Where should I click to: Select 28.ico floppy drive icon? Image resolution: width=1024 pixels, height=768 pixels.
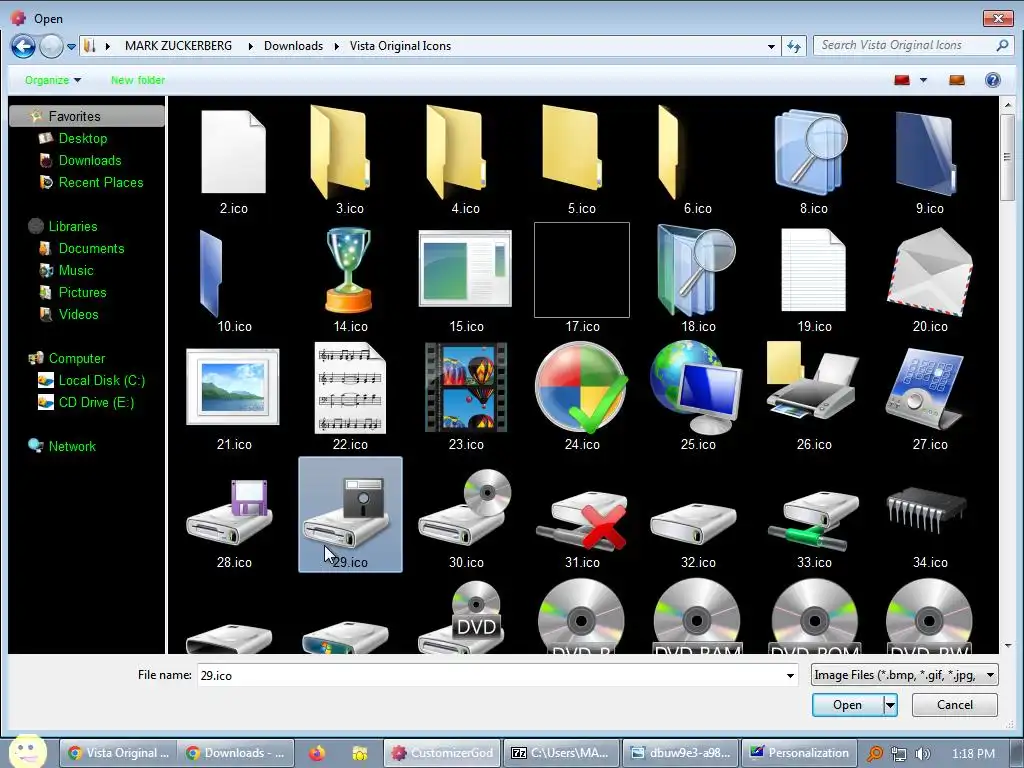tap(228, 512)
